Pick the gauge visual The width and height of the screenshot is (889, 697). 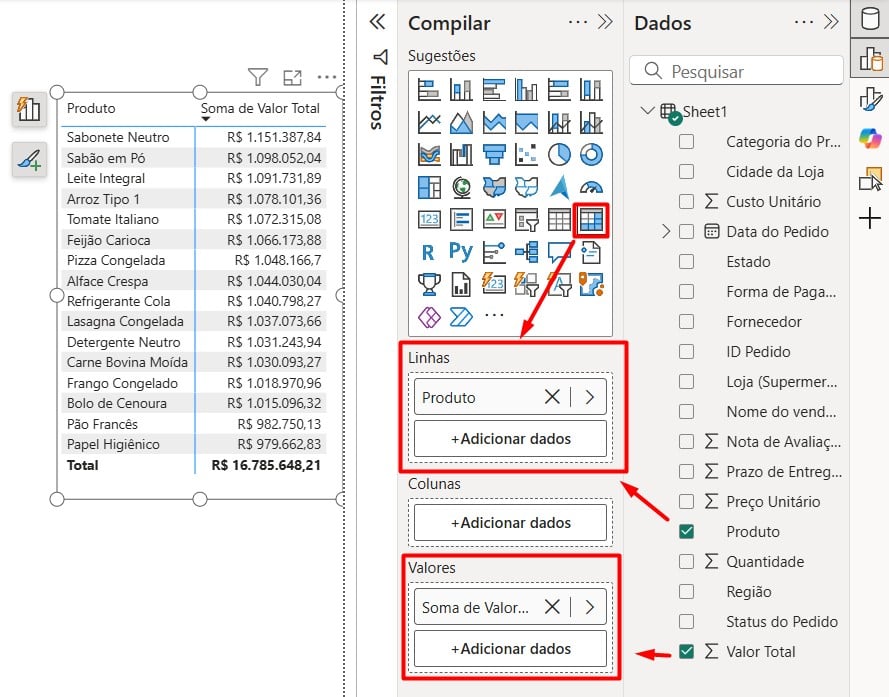pyautogui.click(x=591, y=187)
